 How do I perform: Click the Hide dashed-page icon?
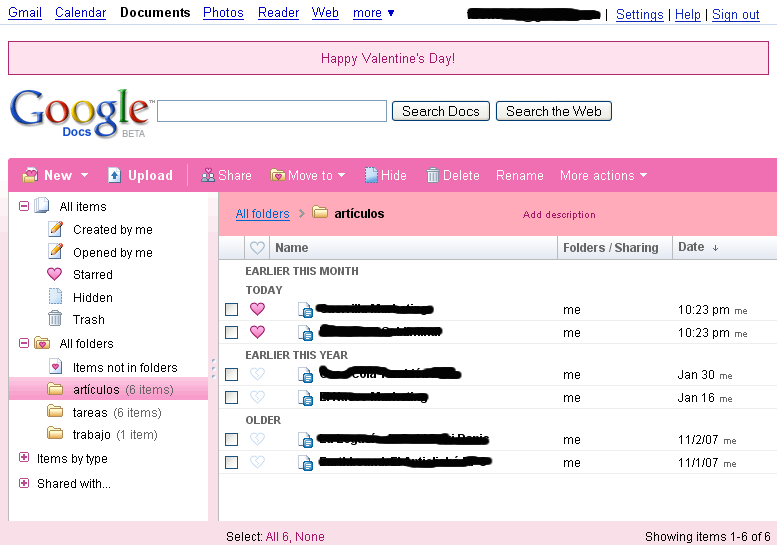pyautogui.click(x=371, y=175)
